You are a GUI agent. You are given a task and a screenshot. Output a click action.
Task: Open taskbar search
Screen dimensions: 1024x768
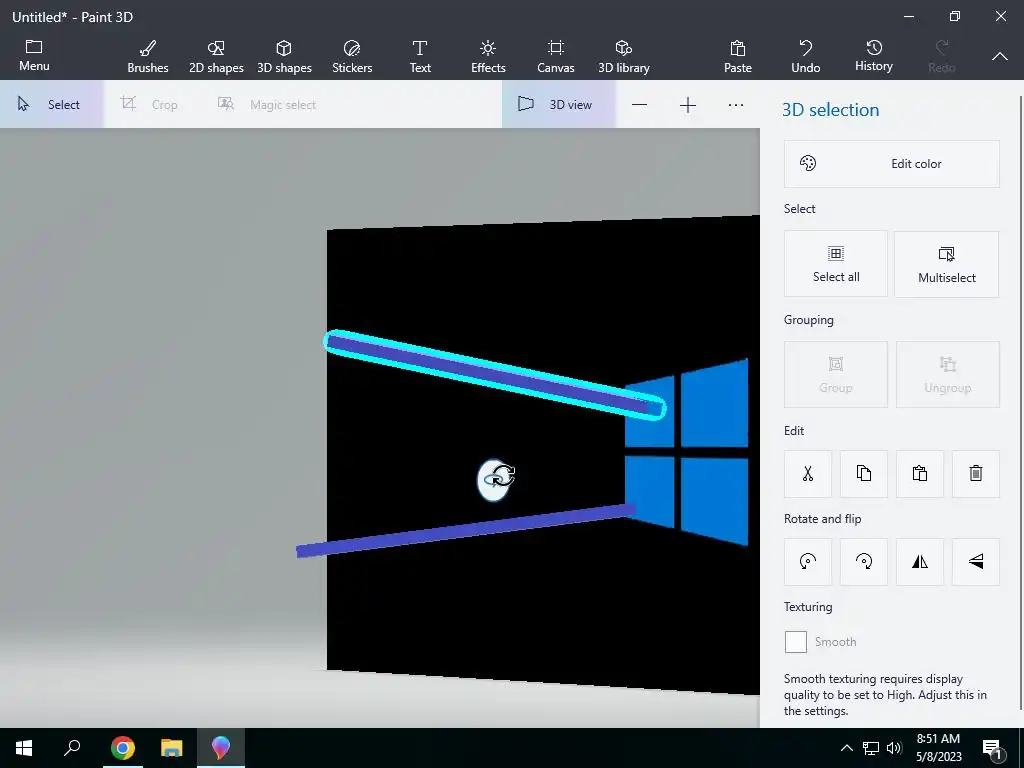(x=72, y=748)
